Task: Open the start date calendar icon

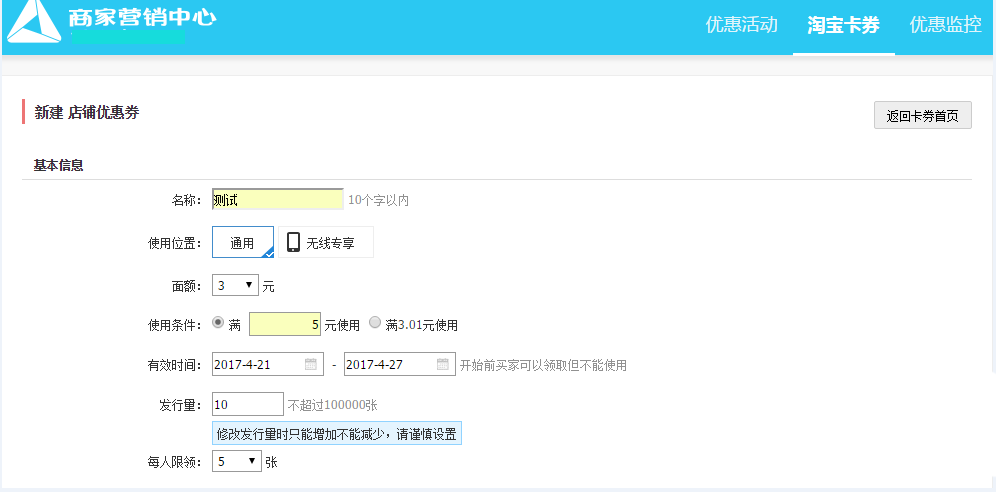Action: (311, 364)
